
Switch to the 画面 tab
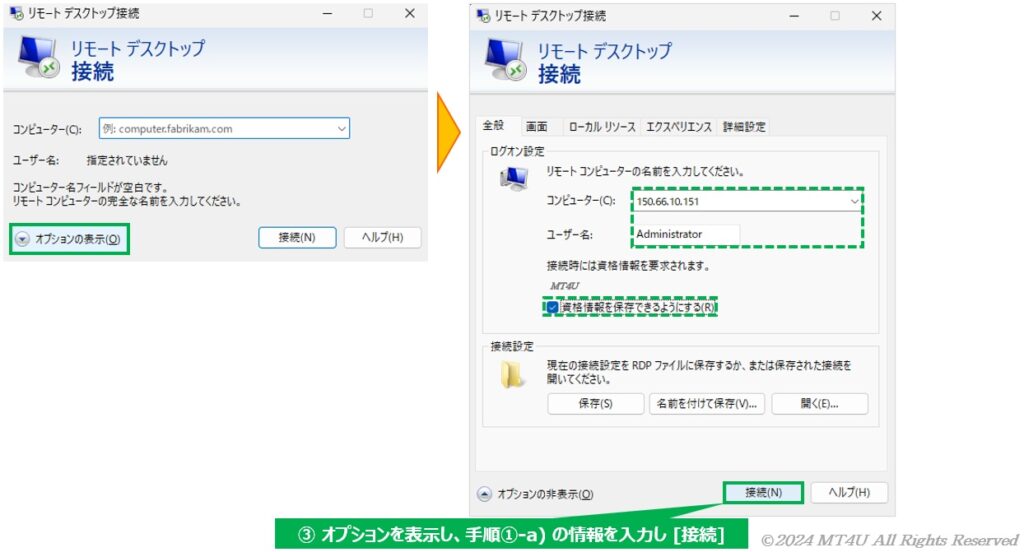click(537, 127)
